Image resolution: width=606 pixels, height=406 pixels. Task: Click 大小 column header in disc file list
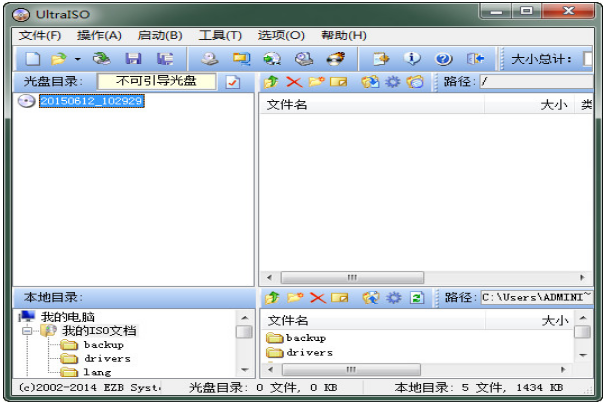(x=529, y=105)
